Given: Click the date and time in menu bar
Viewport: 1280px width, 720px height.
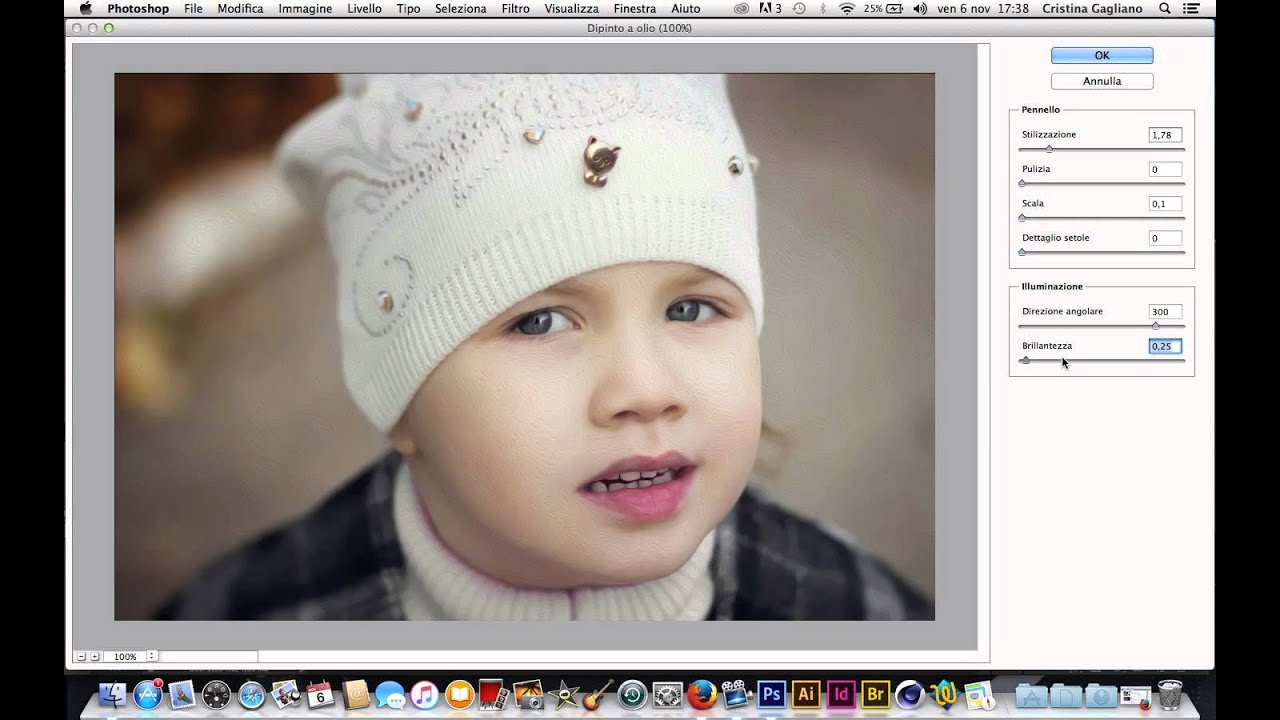Looking at the screenshot, I should [983, 9].
